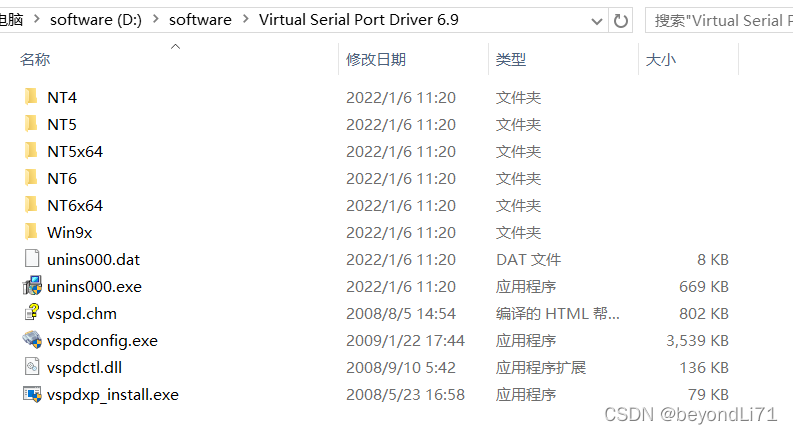Screen dimensions: 793x434
Task: Click the 2008/8/5 14:54 date cell
Action: [x=401, y=314]
